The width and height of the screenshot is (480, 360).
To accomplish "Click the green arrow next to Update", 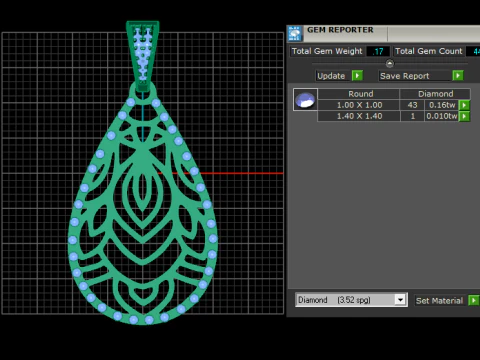I will pyautogui.click(x=357, y=76).
